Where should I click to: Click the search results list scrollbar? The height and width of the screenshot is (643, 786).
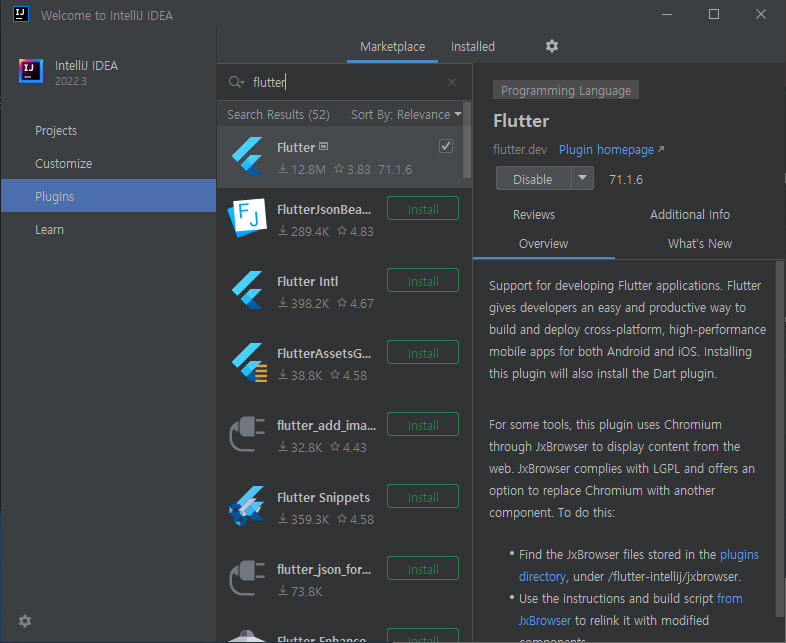467,140
